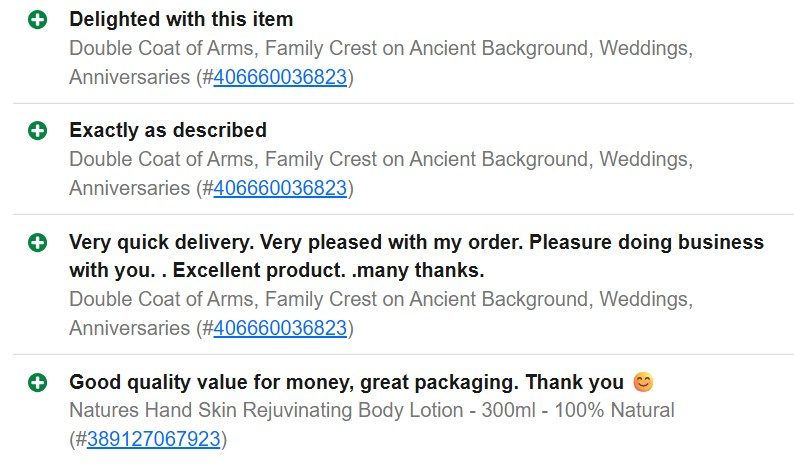Viewport: 794px width, 464px height.
Task: Follow item link below the "Very quick delivery" feedback
Action: coord(280,328)
